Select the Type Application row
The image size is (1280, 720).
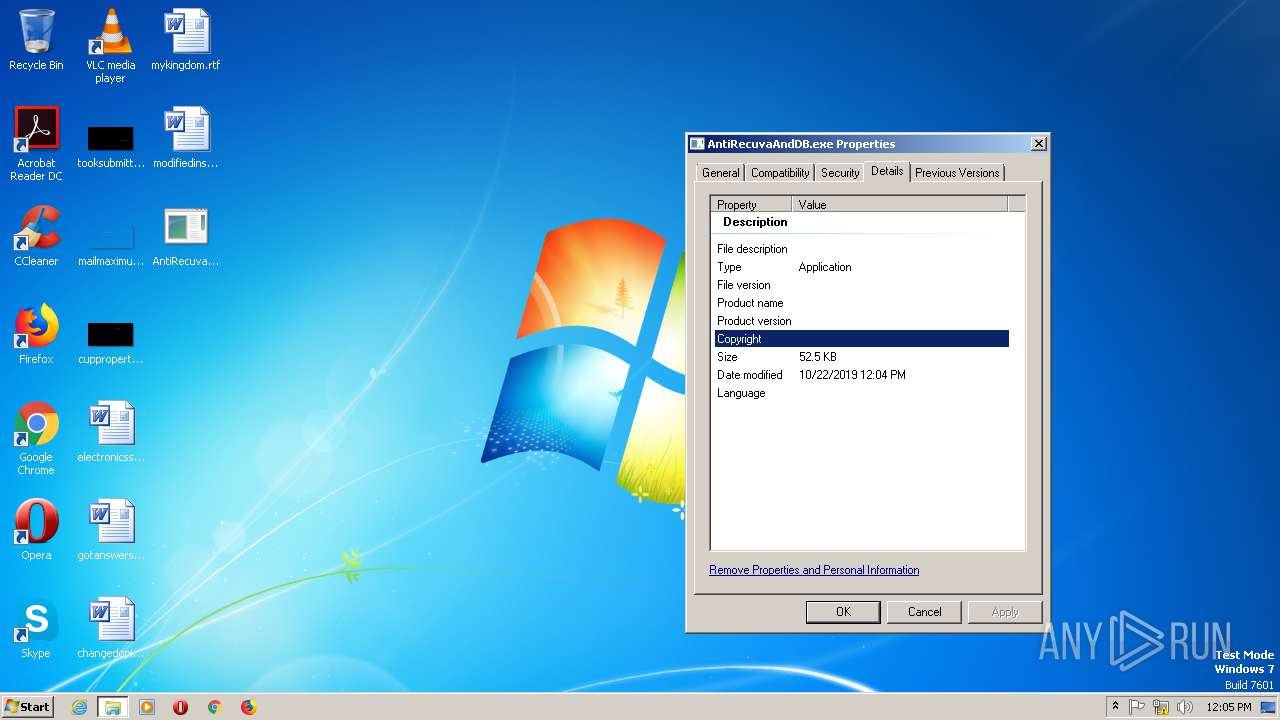pos(862,267)
